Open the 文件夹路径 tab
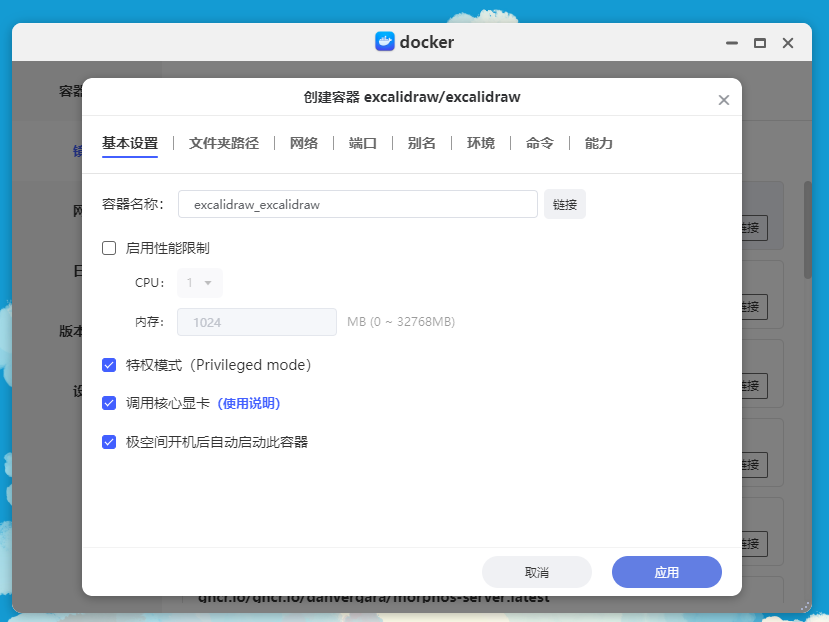Screen dimensions: 829x622 tap(224, 143)
